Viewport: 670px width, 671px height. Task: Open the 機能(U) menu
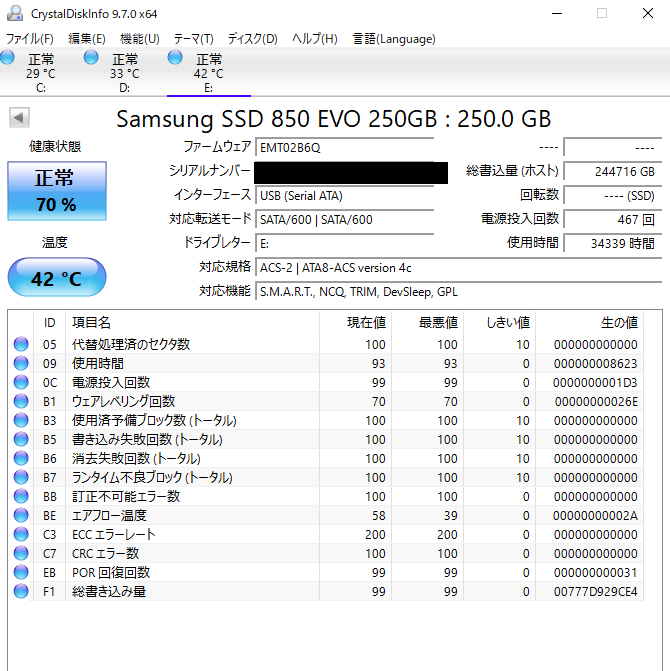[x=139, y=39]
